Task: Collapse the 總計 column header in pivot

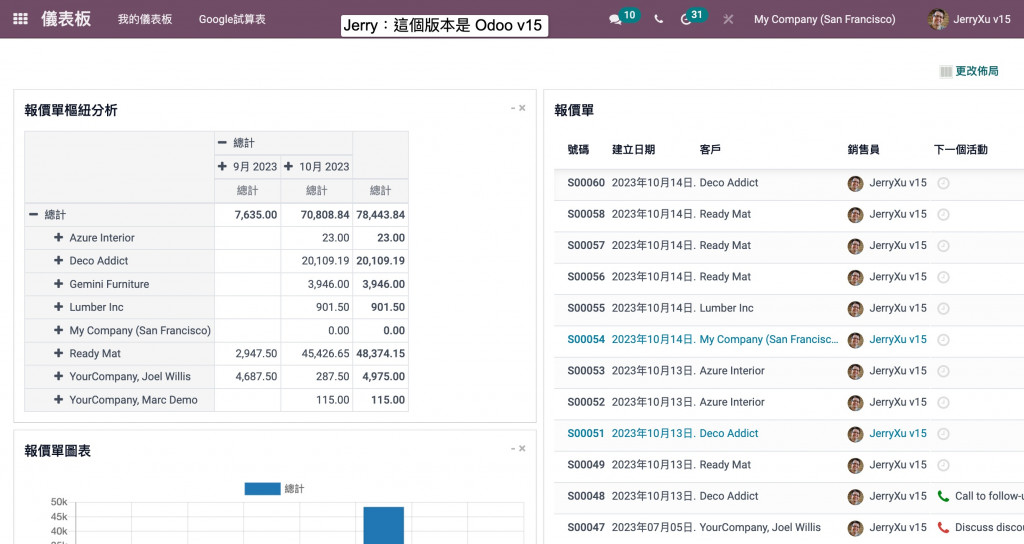Action: click(x=222, y=142)
